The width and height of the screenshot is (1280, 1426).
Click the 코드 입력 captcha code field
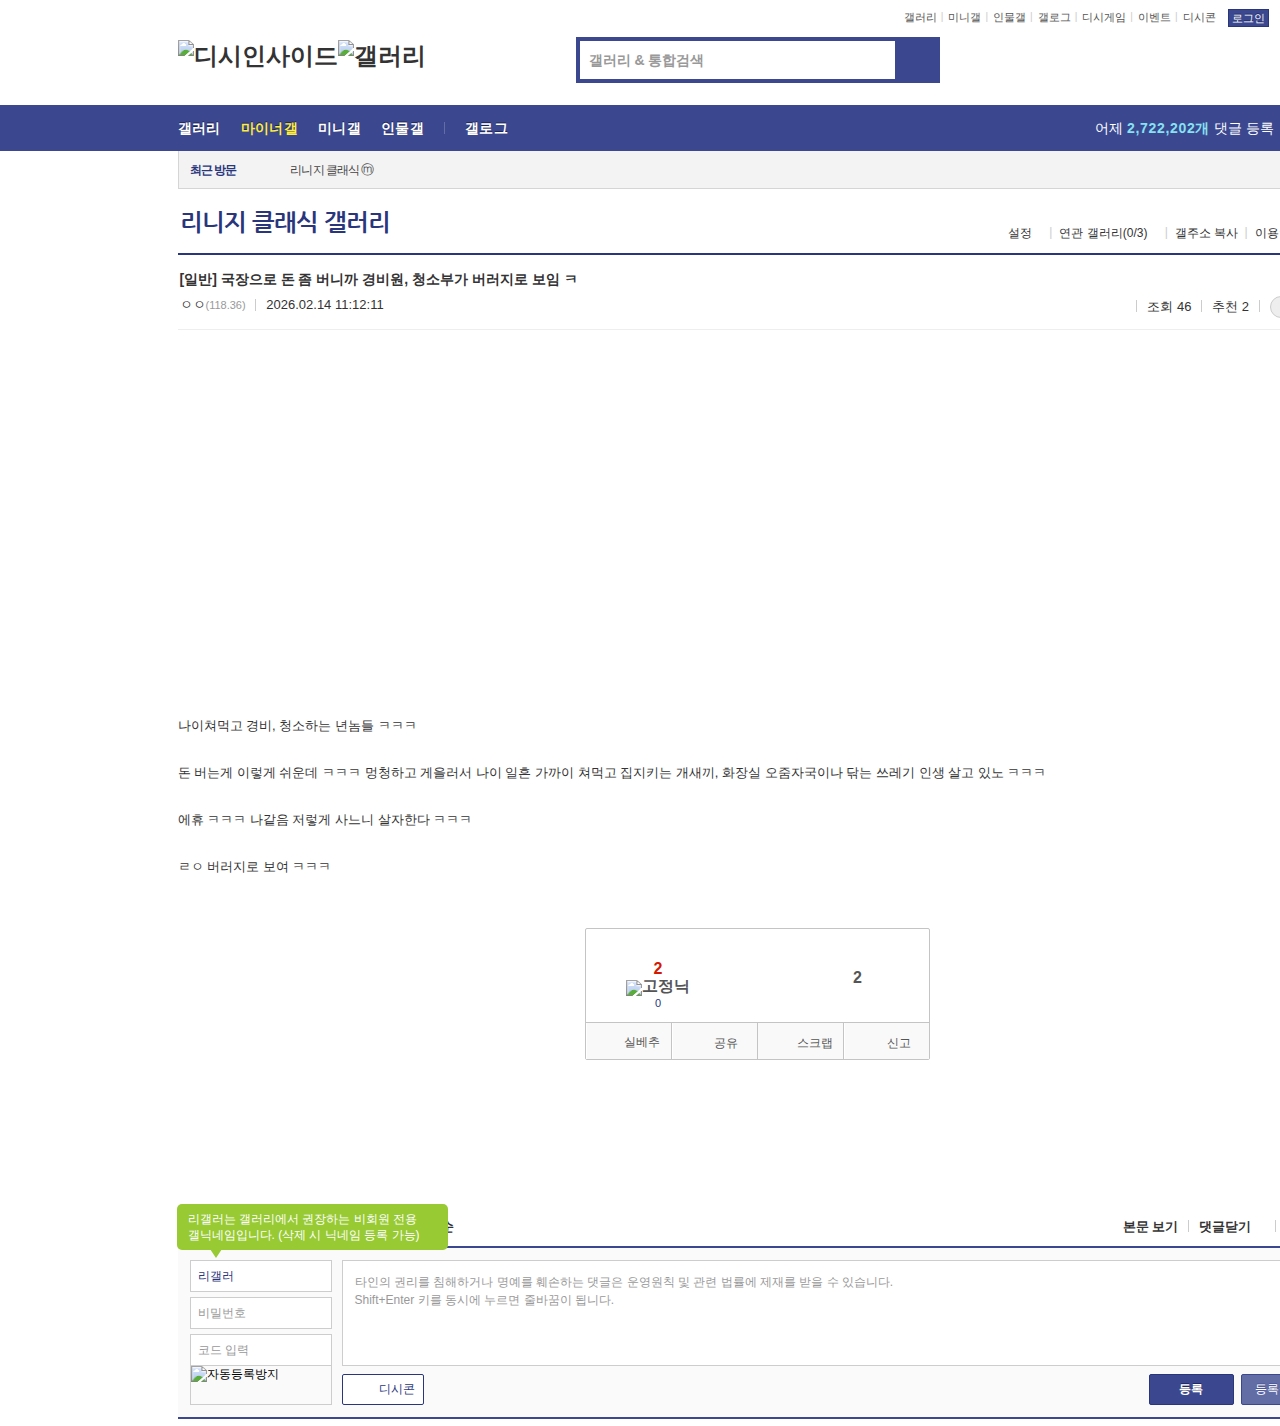(x=260, y=1350)
